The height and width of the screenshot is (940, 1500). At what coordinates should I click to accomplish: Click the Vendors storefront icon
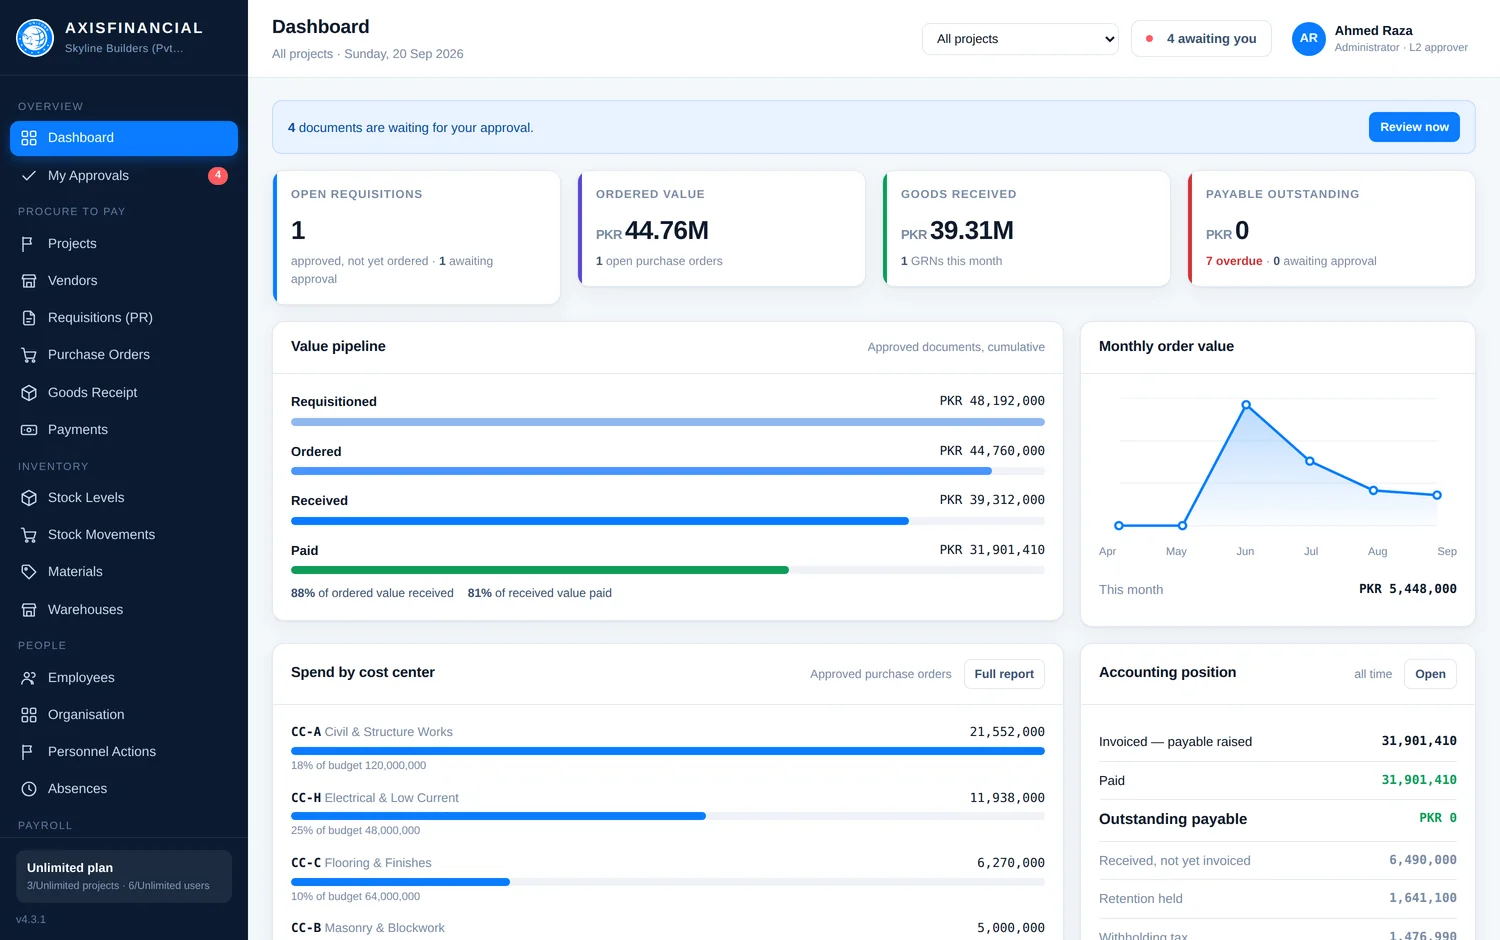(29, 281)
